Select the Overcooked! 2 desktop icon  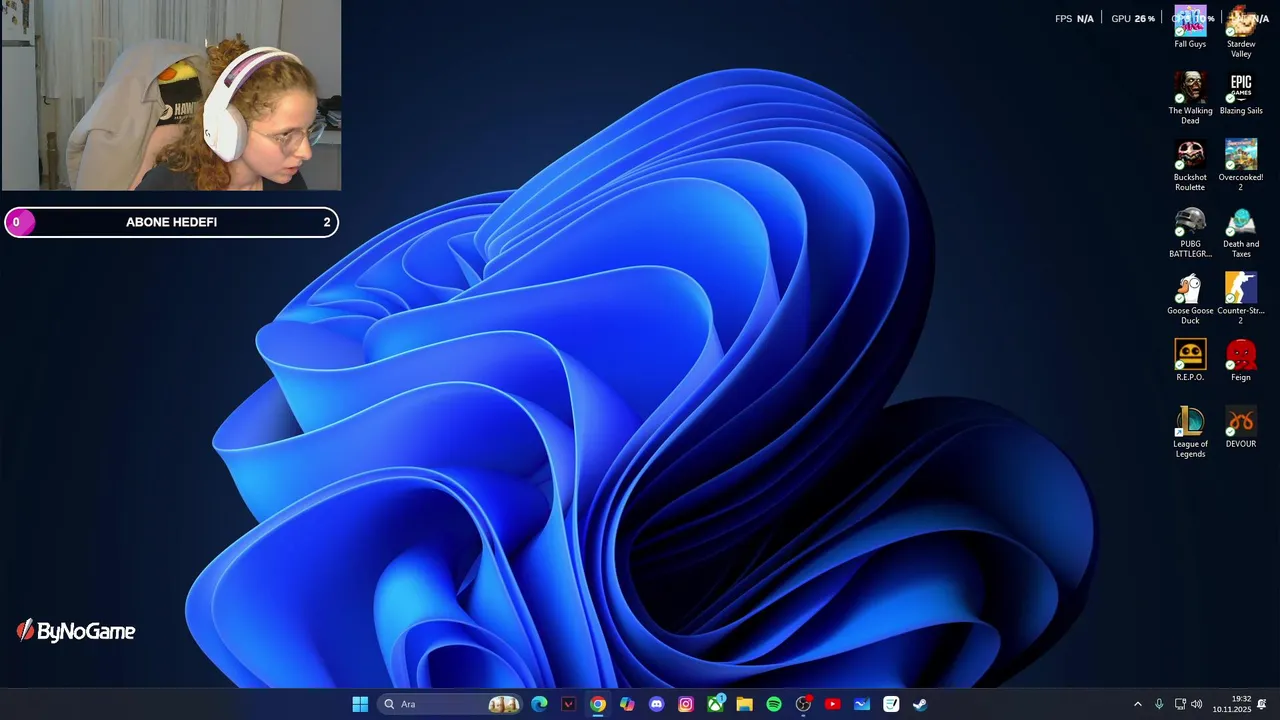(1241, 165)
